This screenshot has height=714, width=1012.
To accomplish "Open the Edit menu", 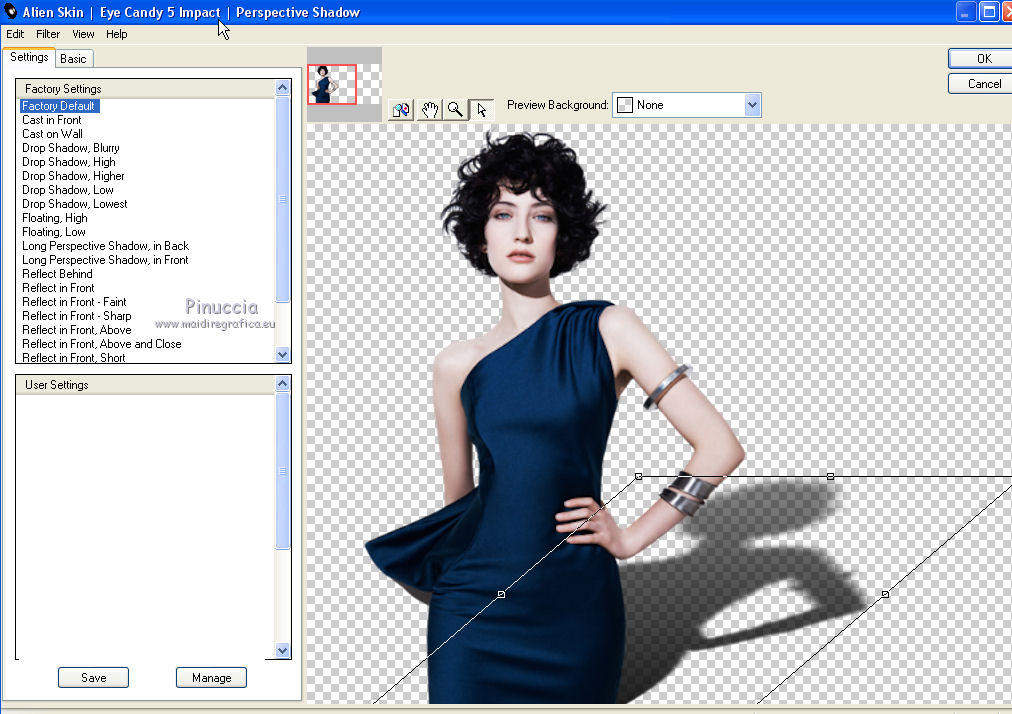I will coord(15,34).
